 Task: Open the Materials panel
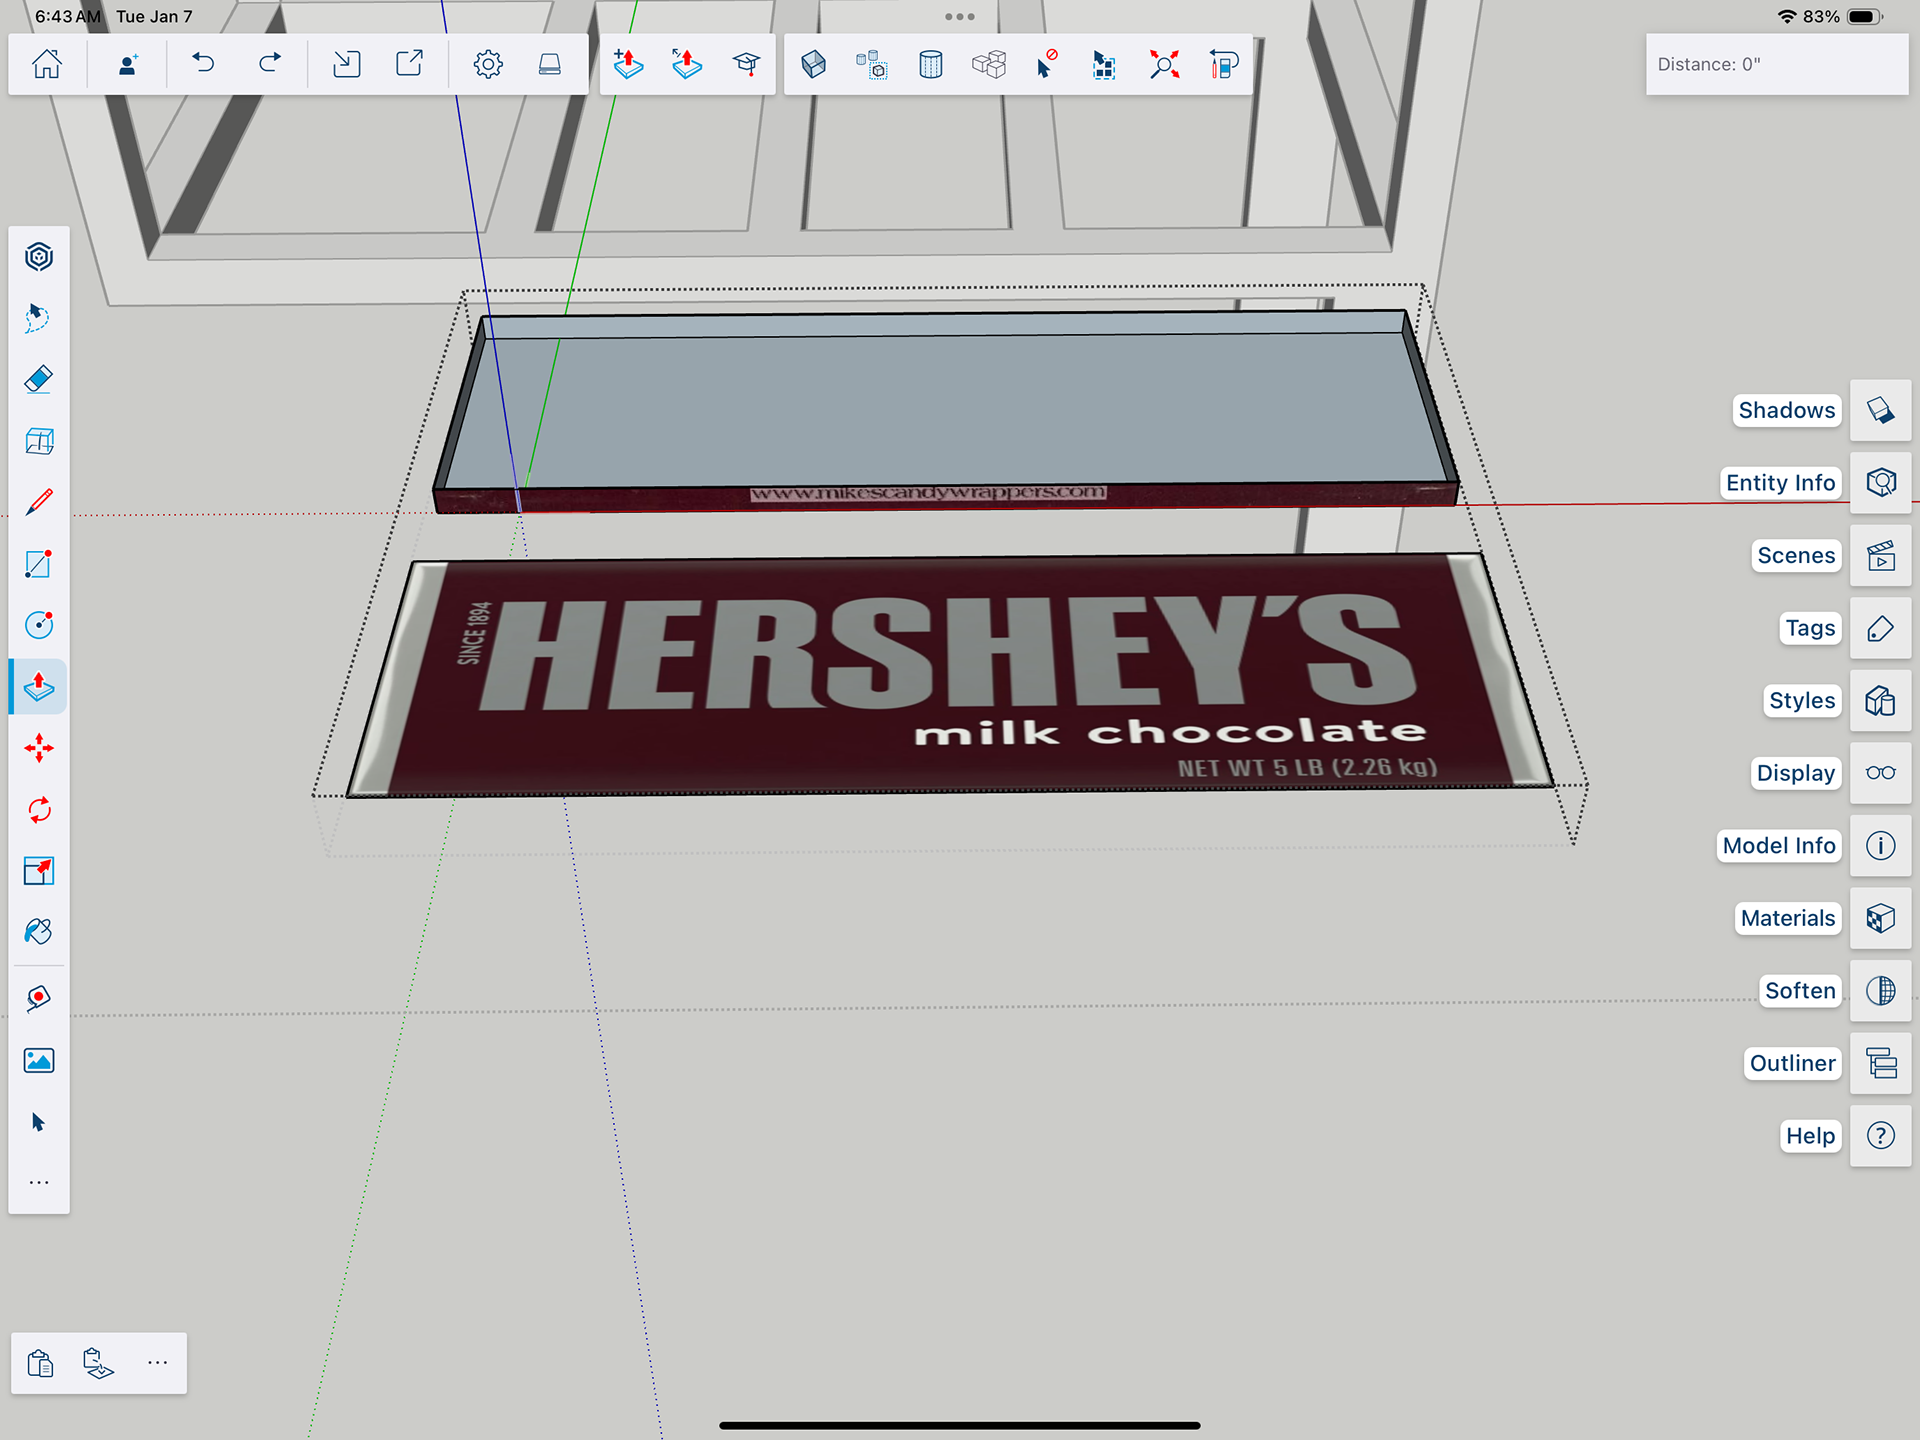pyautogui.click(x=1880, y=918)
